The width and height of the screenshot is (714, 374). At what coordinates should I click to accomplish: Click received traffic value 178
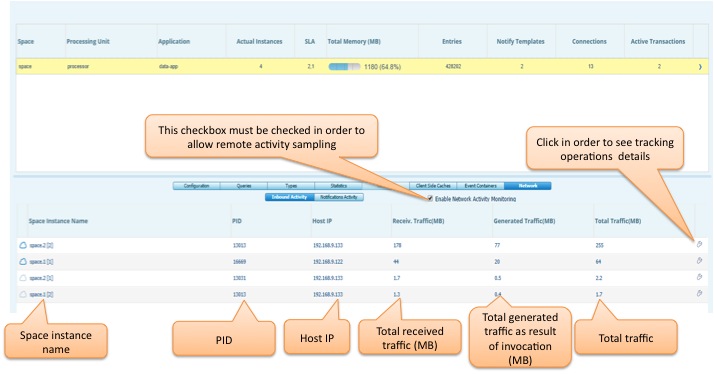(x=397, y=245)
